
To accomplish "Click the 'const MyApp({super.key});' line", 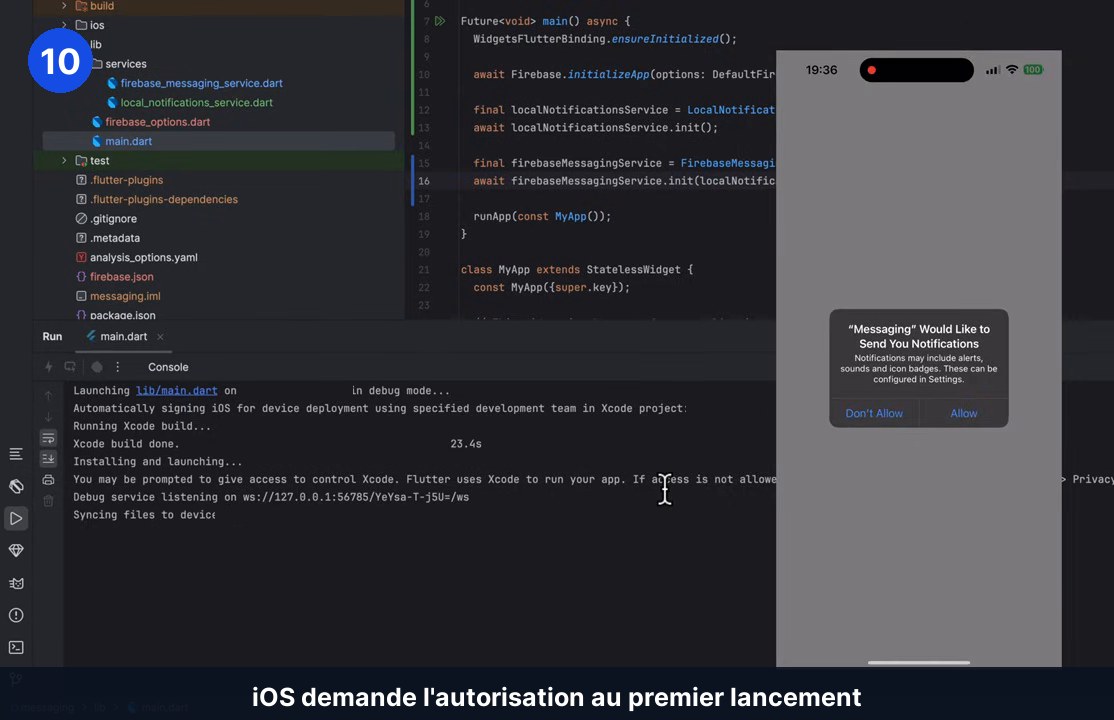I will [x=551, y=287].
